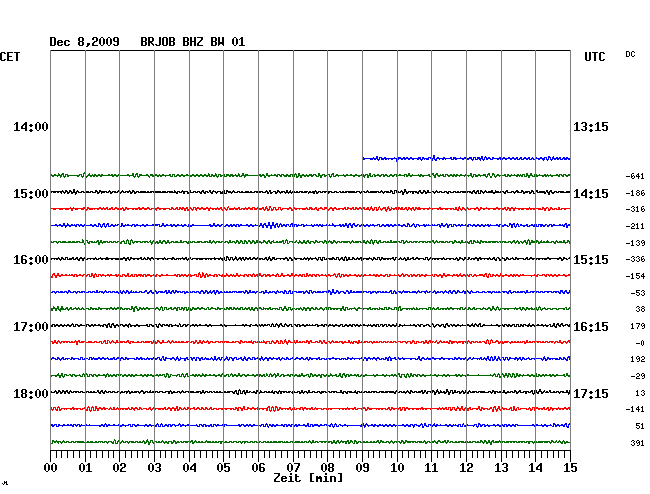650x494 pixels.
Task: Click the DC value '-336'
Action: (635, 259)
